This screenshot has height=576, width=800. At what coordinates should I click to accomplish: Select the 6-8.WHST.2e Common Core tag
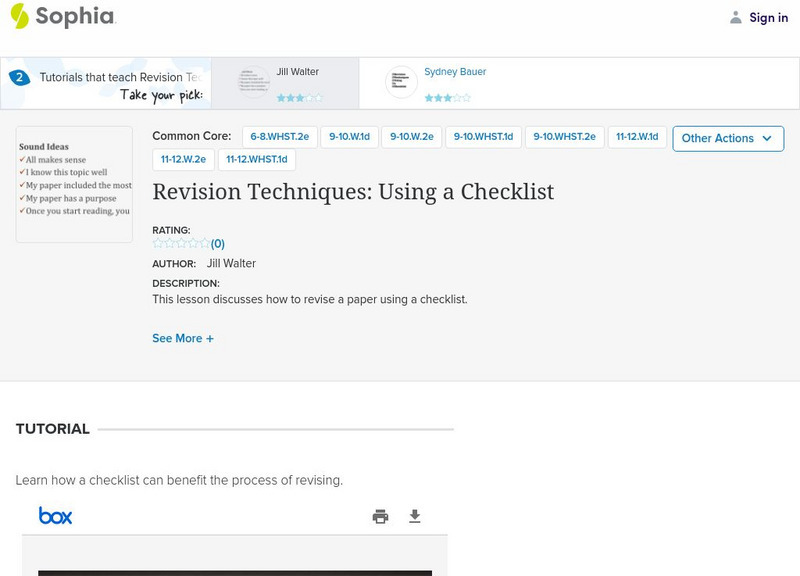click(x=279, y=137)
